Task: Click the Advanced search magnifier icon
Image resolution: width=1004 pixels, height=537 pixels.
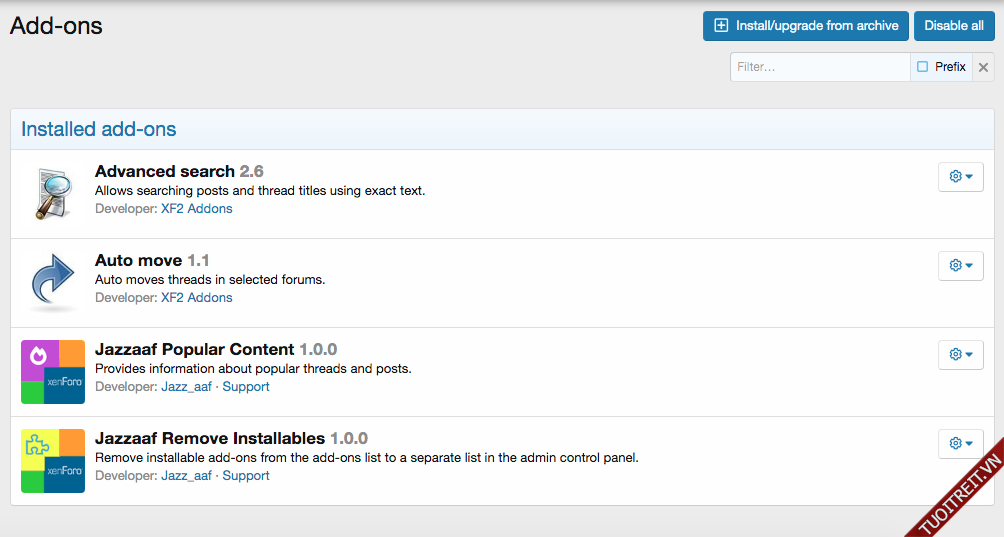Action: point(52,194)
